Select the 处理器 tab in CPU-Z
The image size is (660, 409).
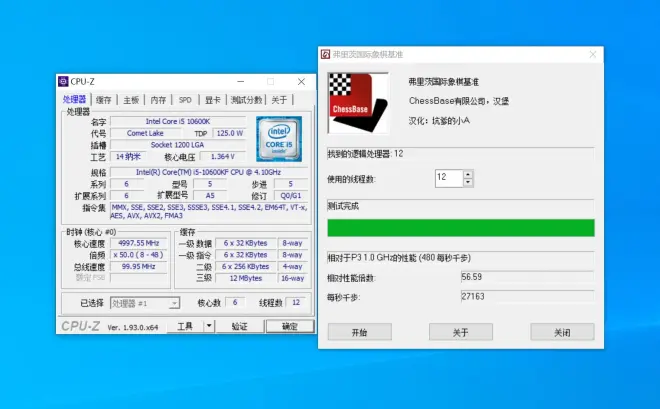75,99
